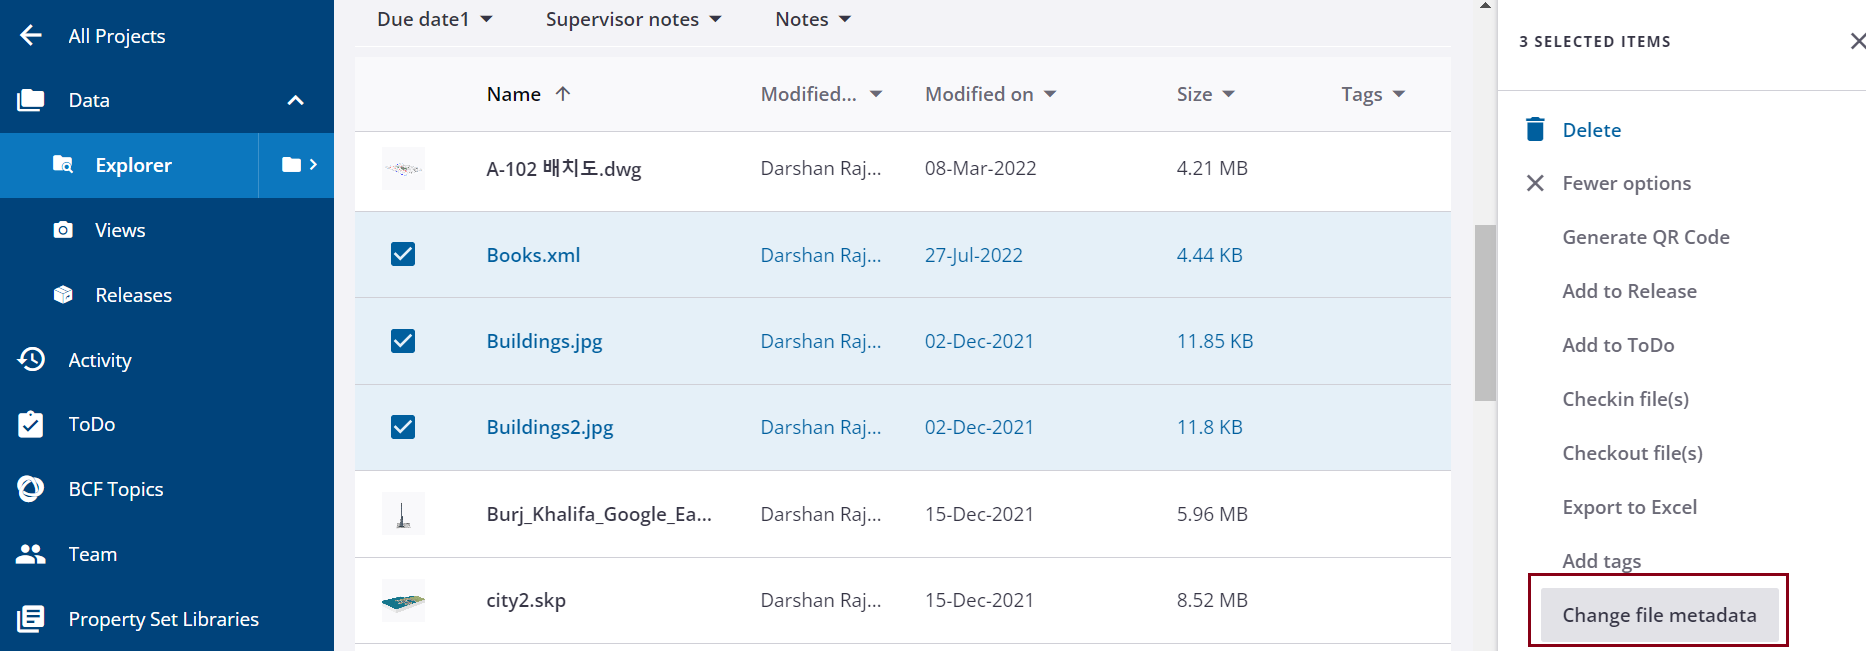Click the Property Set Libraries icon
The width and height of the screenshot is (1866, 651).
coord(31,619)
